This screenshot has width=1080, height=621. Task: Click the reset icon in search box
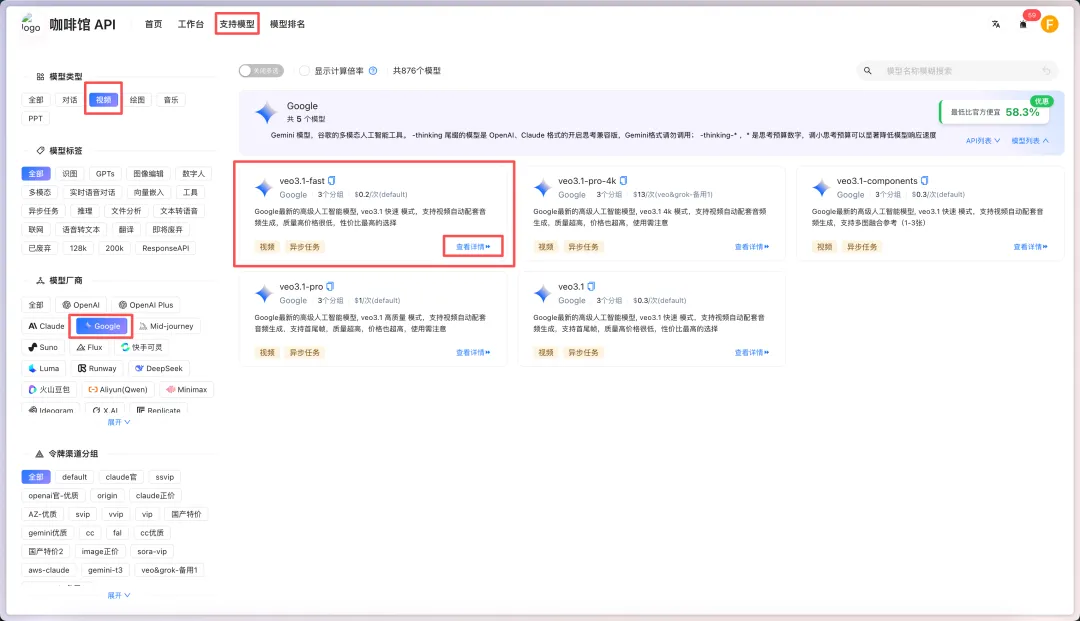pyautogui.click(x=1046, y=70)
